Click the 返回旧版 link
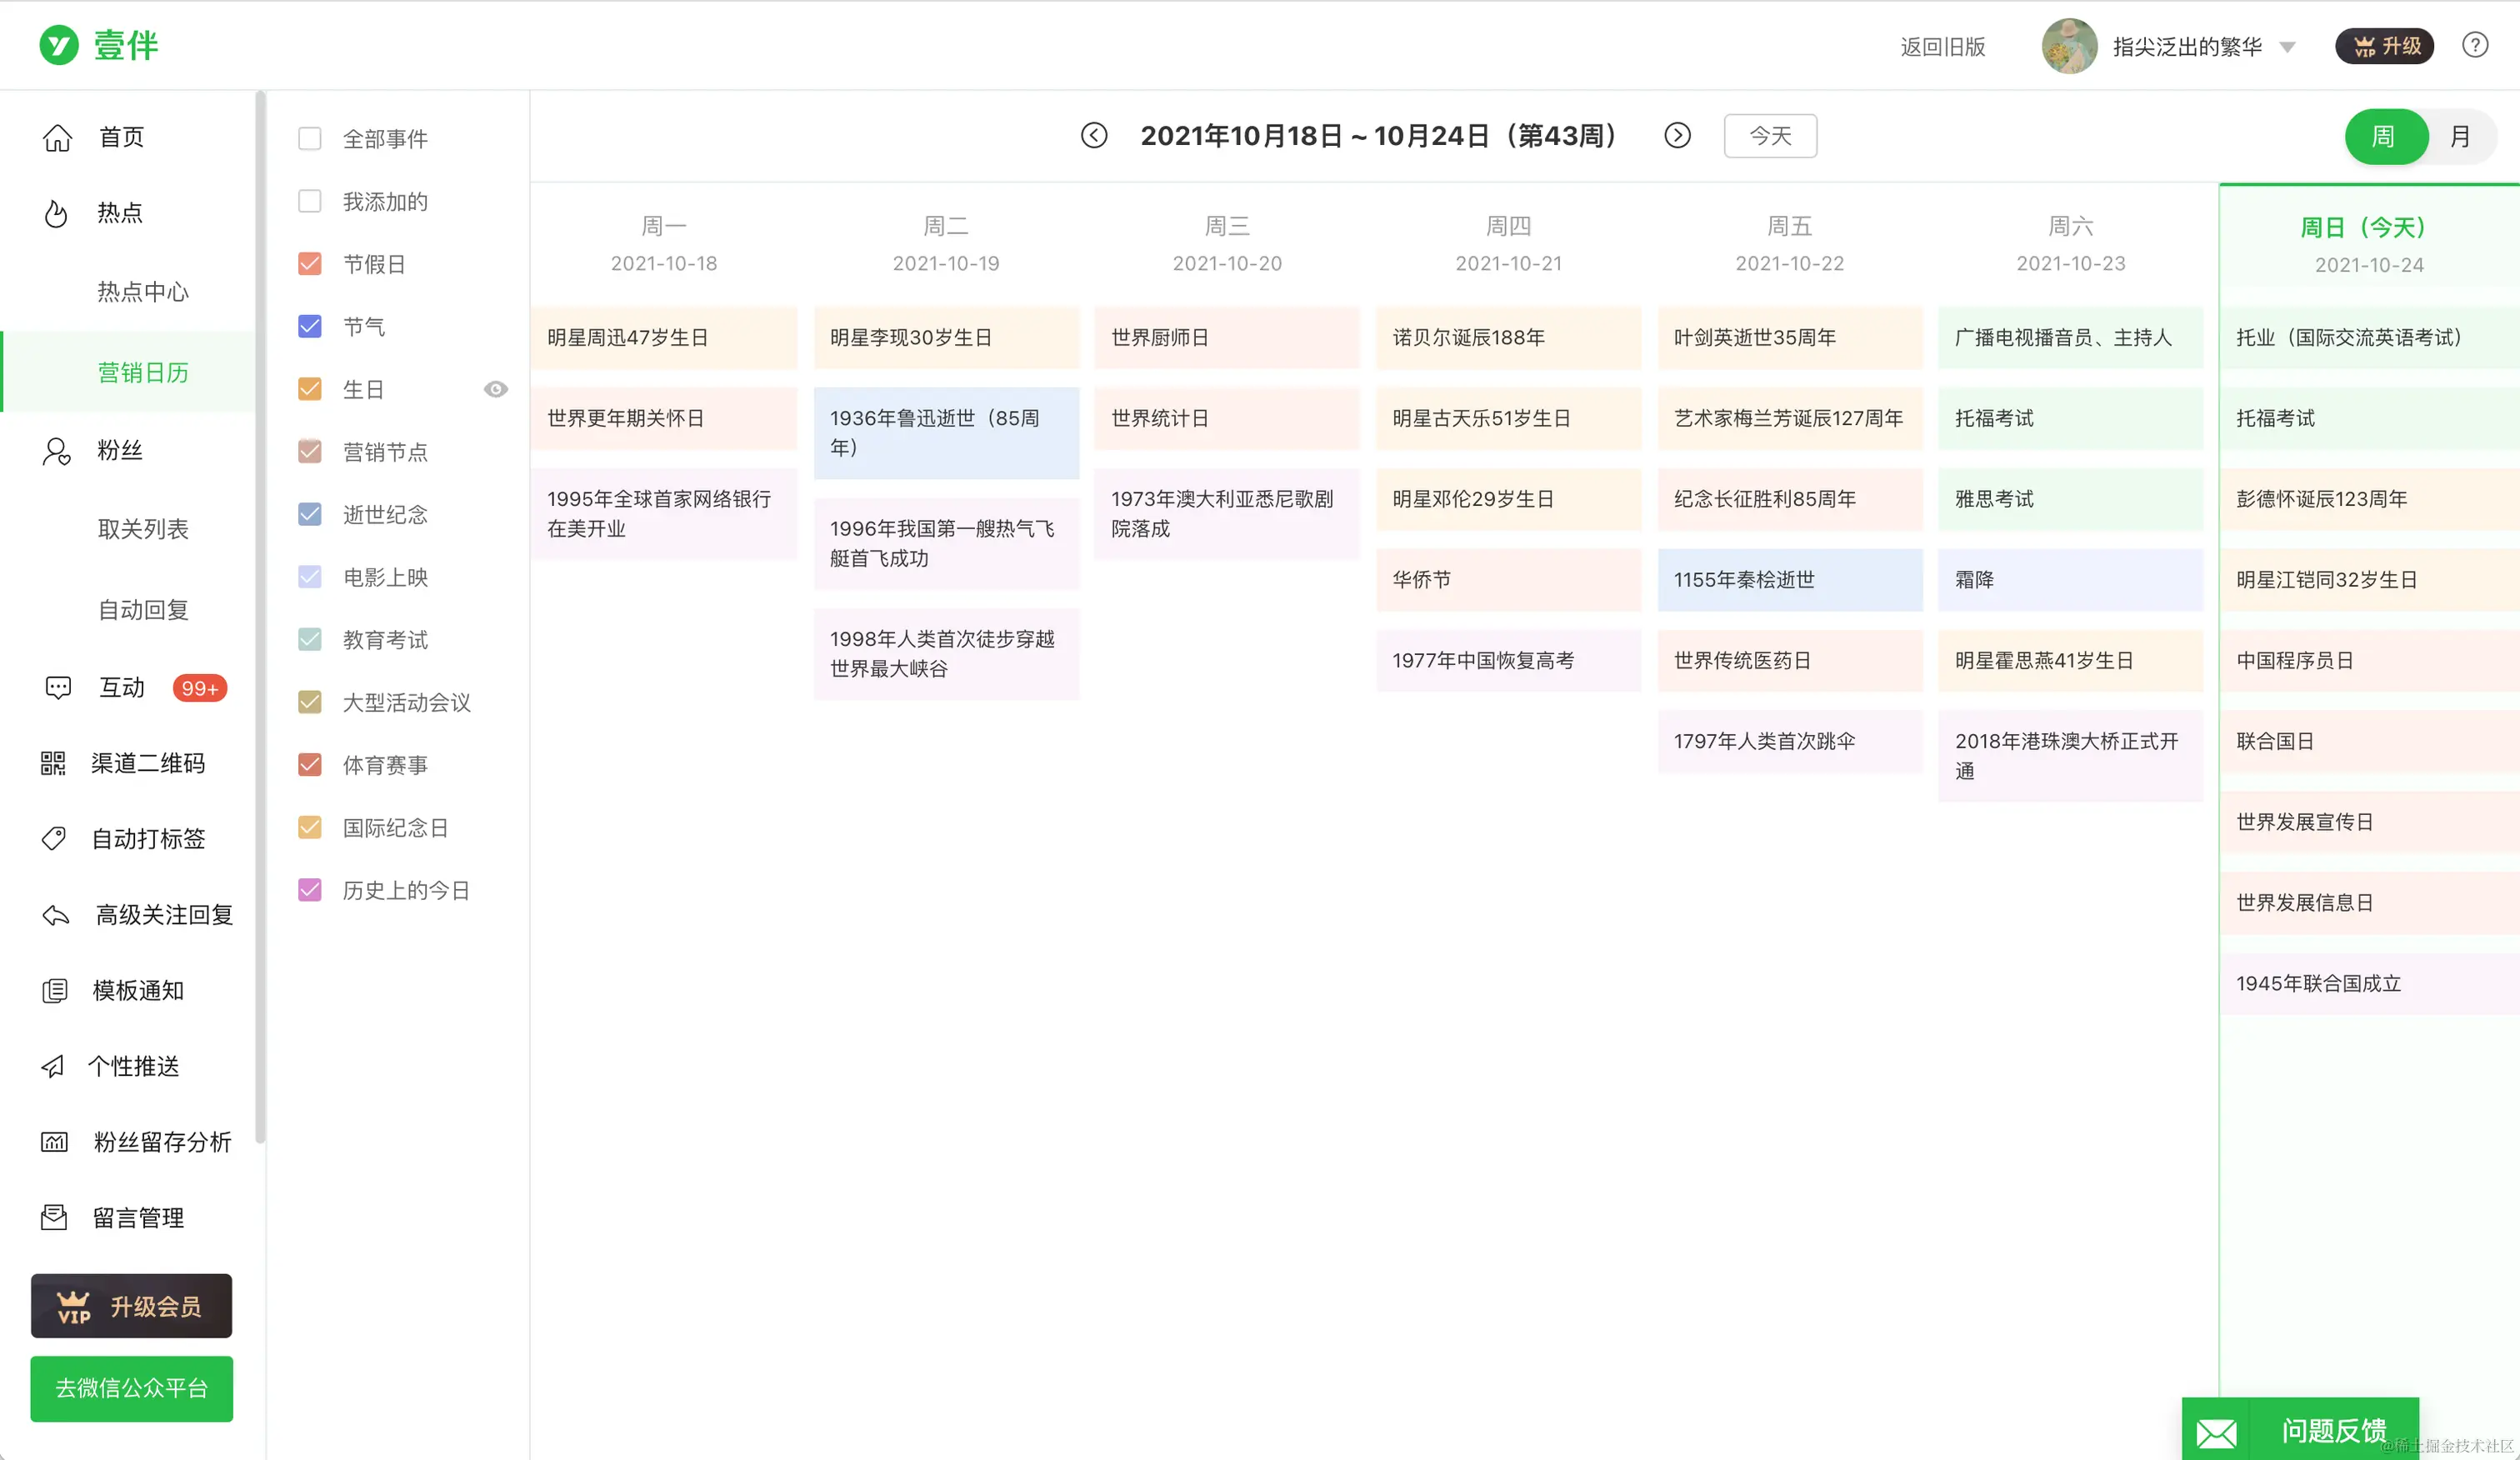Screen dimensions: 2520x1460 1942,47
